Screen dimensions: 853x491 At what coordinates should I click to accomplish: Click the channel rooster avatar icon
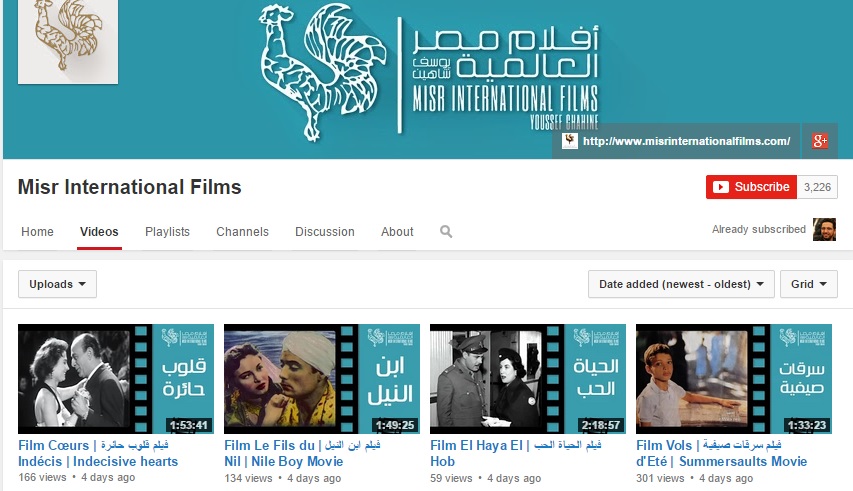tap(68, 42)
